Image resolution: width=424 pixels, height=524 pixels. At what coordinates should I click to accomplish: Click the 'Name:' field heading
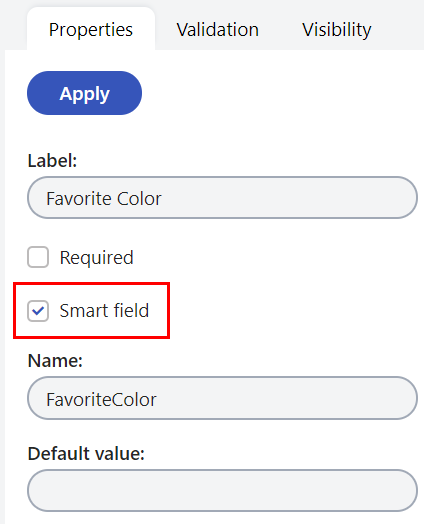point(55,361)
